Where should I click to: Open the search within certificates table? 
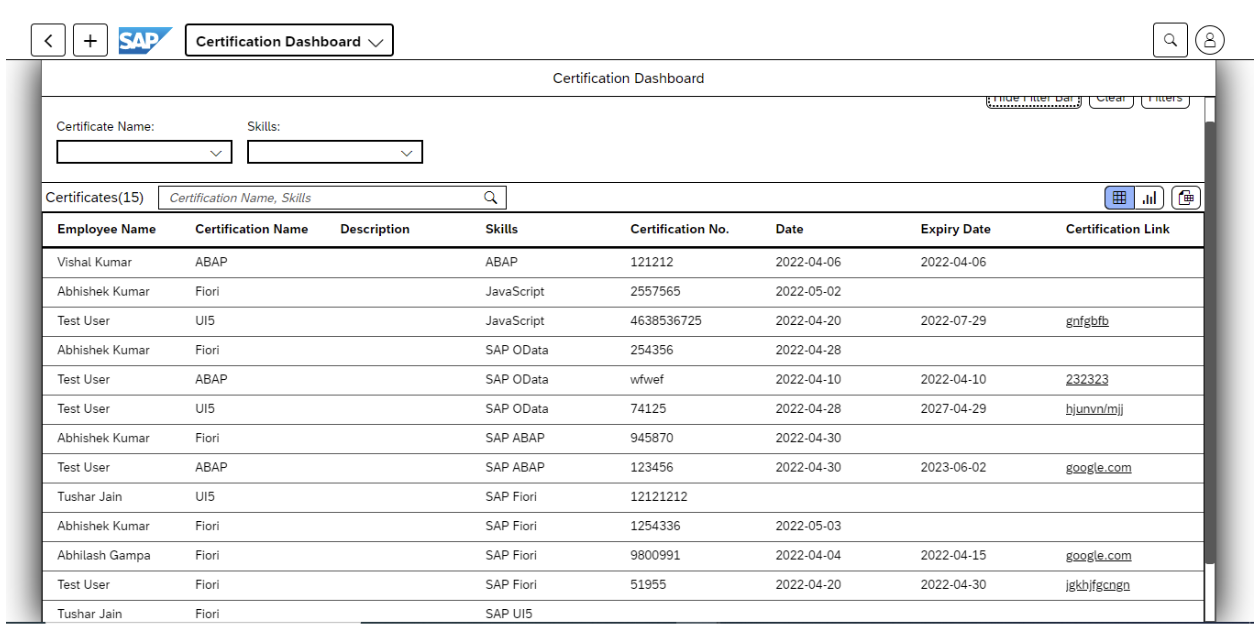tap(489, 197)
